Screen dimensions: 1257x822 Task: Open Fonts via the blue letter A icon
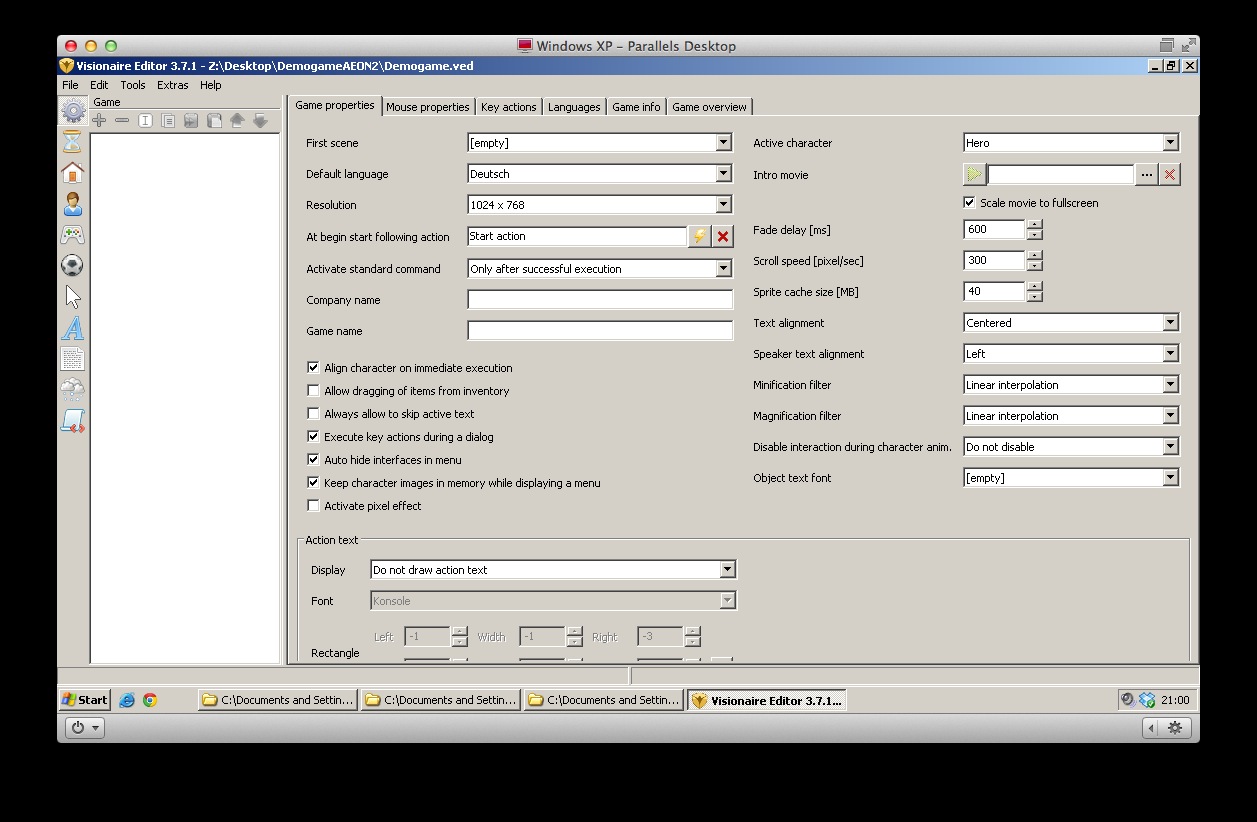[73, 327]
